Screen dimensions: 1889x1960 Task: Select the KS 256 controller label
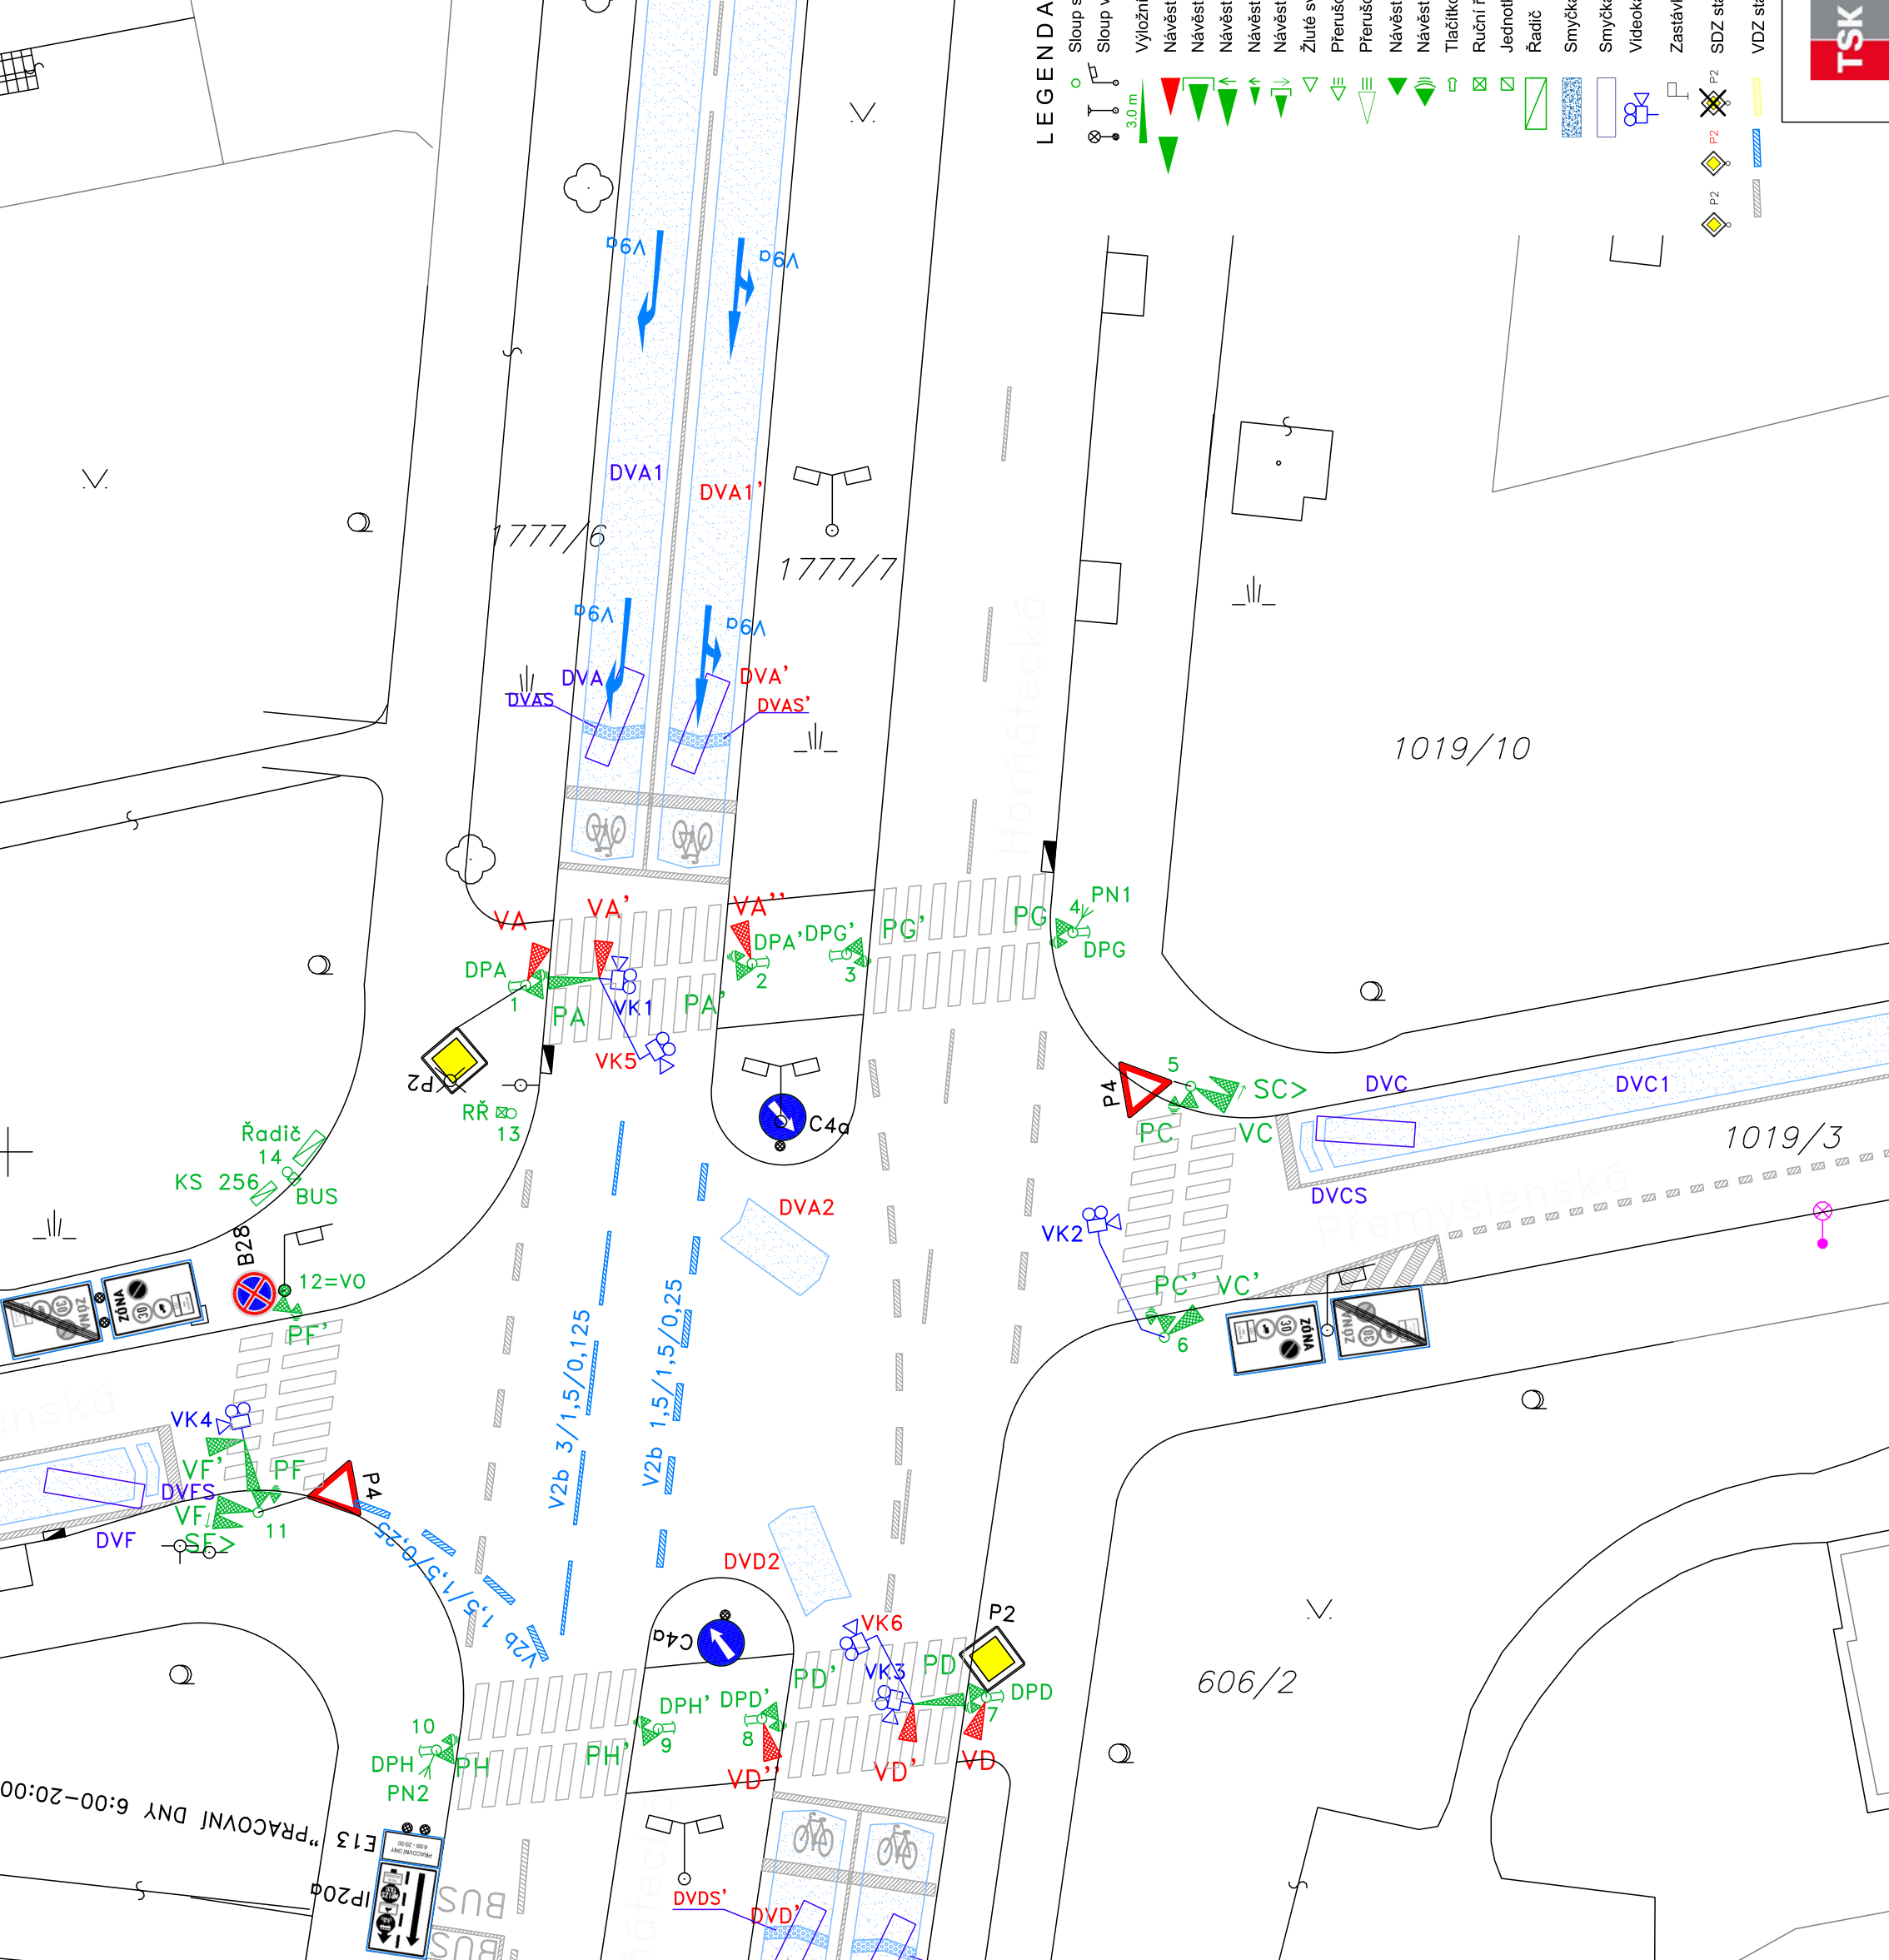(217, 1182)
